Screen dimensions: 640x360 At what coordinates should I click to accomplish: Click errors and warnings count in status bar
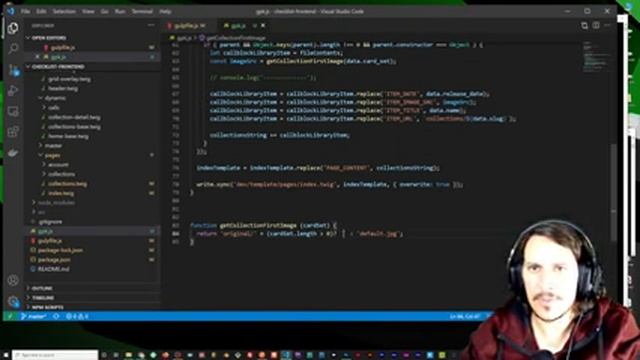click(x=77, y=316)
